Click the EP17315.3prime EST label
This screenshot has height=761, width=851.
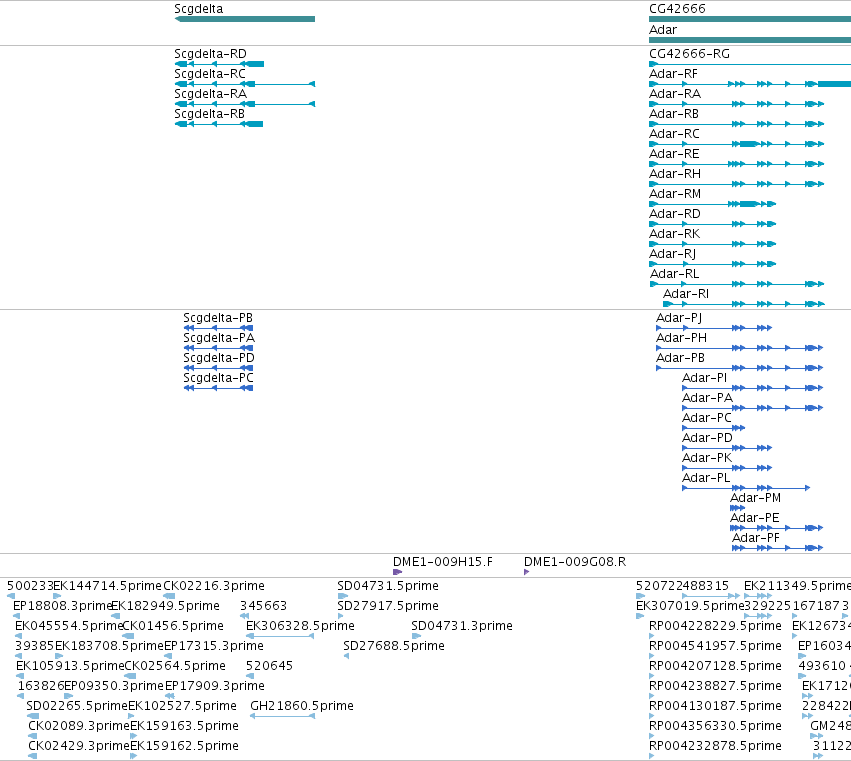[x=214, y=646]
